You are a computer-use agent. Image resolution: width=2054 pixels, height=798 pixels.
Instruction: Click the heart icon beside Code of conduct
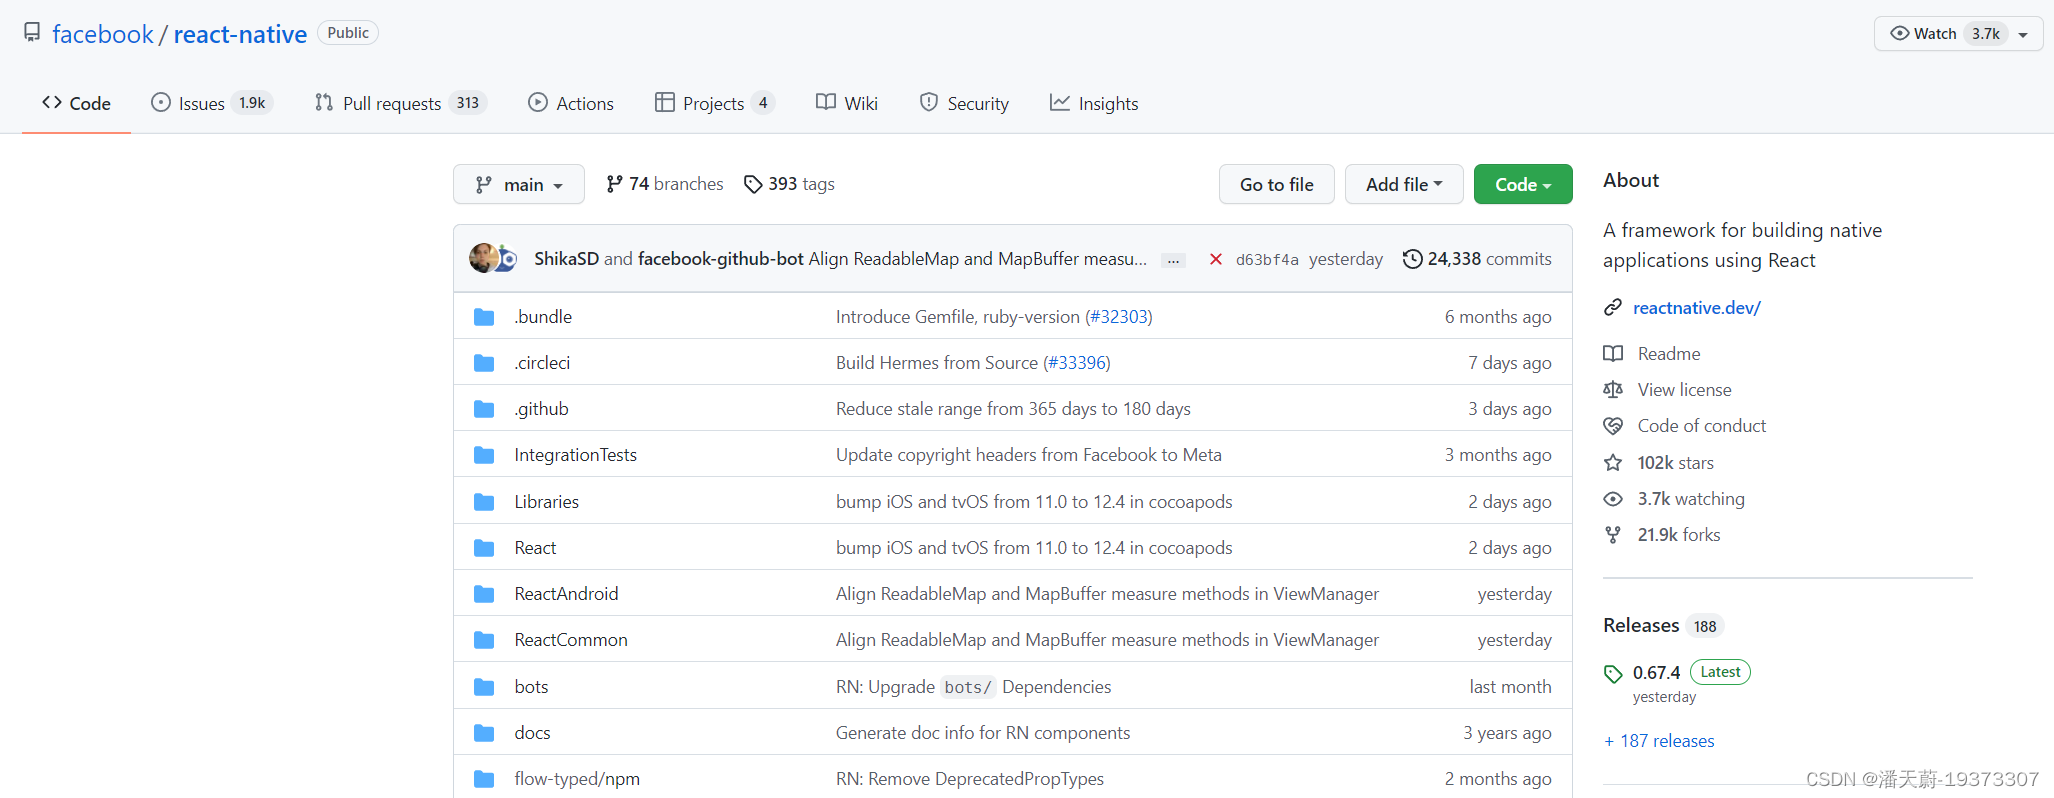click(1613, 426)
